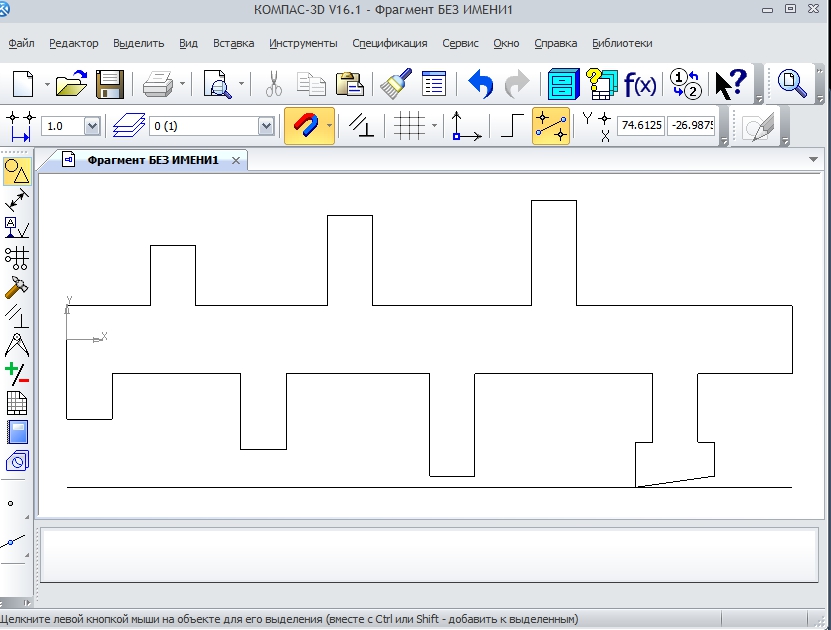Expand the grid options dropdown arrow
This screenshot has height=630, width=831.
click(x=435, y=126)
